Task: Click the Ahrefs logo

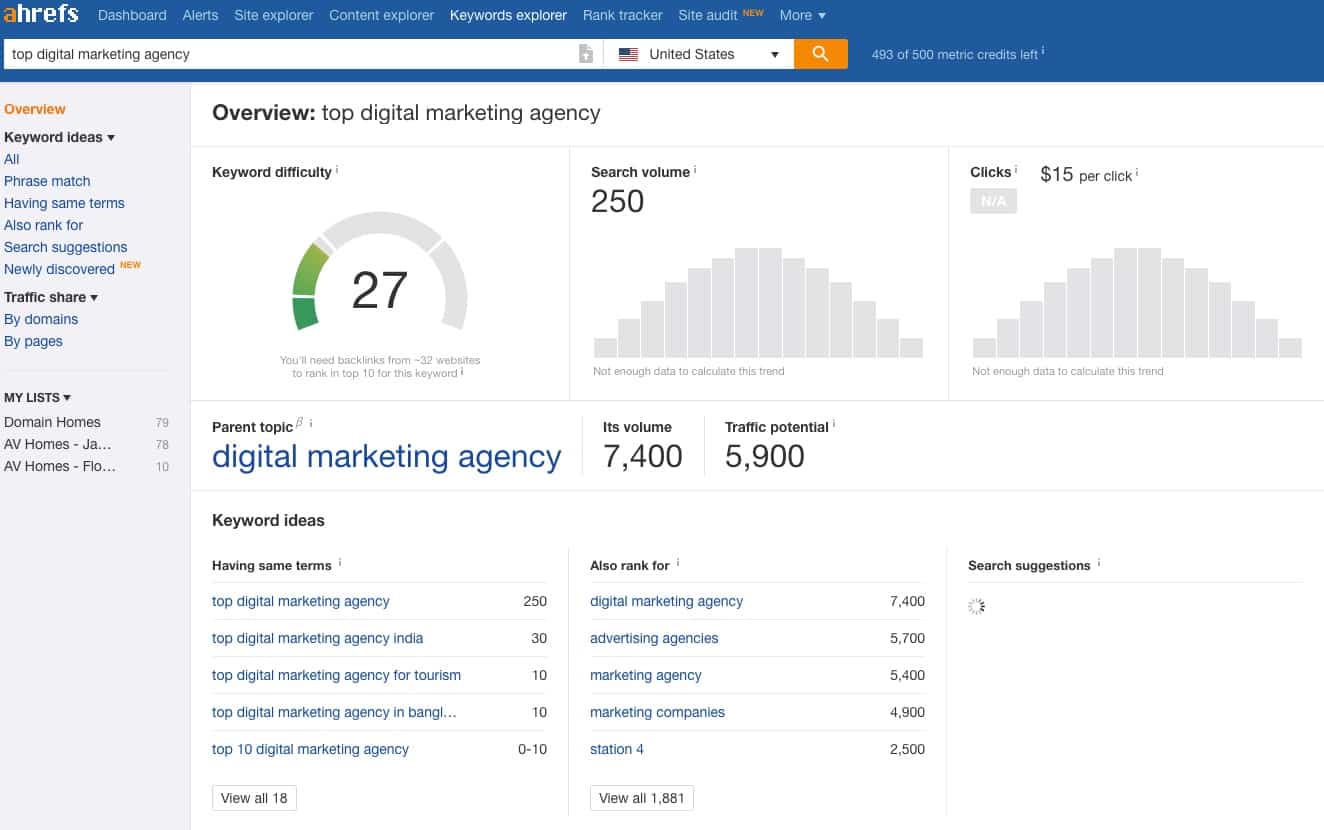Action: click(x=41, y=15)
